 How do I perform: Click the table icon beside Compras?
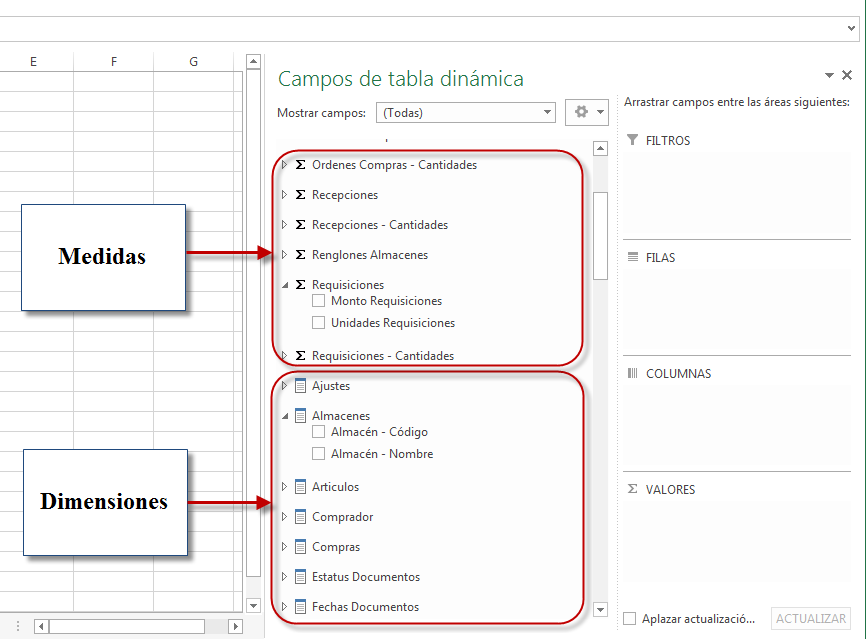300,547
